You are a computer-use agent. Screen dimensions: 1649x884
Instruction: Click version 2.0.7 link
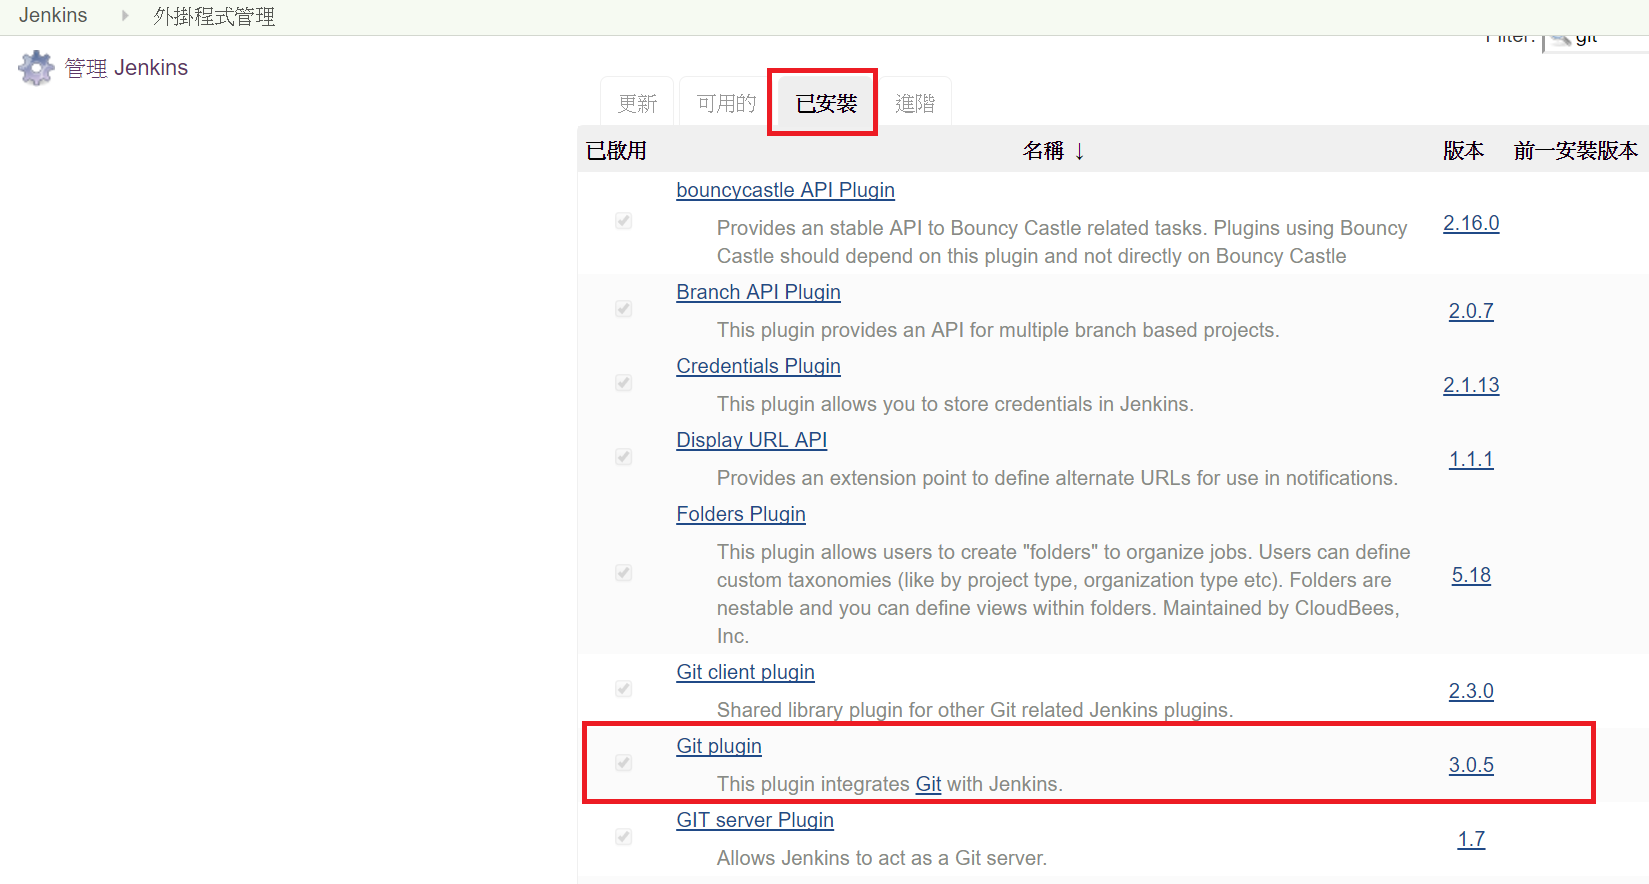click(1471, 311)
